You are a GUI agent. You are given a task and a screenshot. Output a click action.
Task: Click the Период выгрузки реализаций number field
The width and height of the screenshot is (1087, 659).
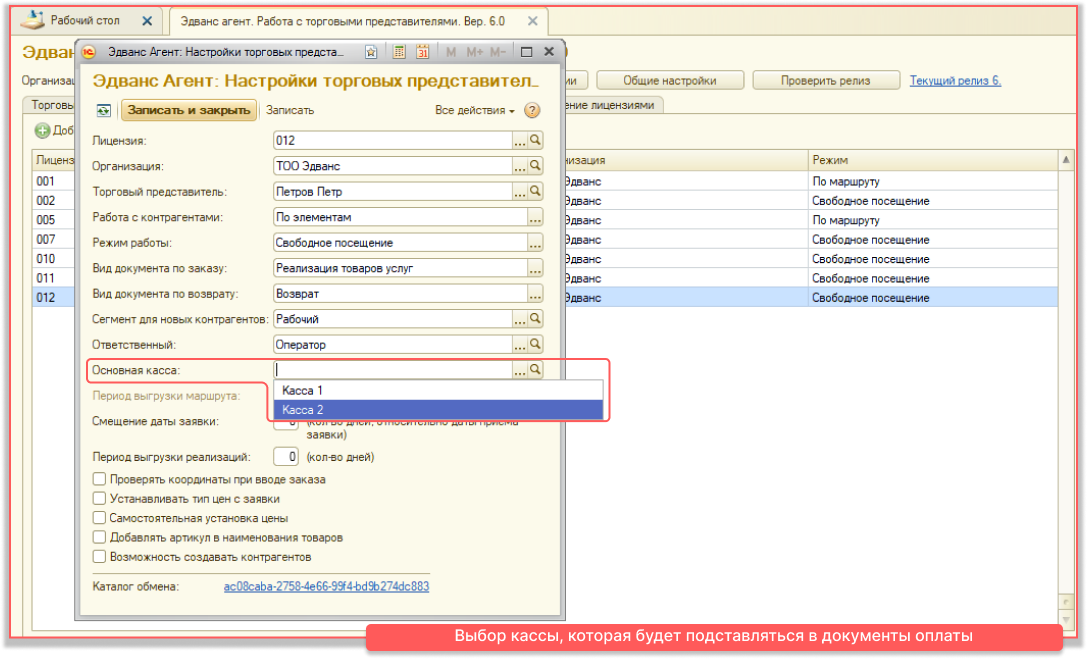click(x=286, y=457)
